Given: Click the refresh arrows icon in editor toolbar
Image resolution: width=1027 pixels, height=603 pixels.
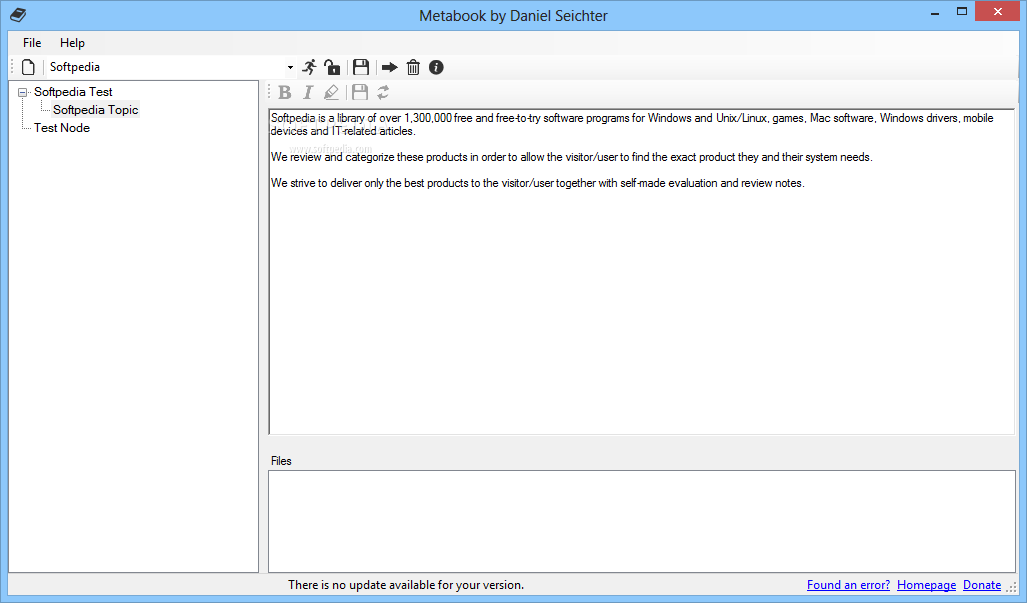Looking at the screenshot, I should (x=383, y=92).
